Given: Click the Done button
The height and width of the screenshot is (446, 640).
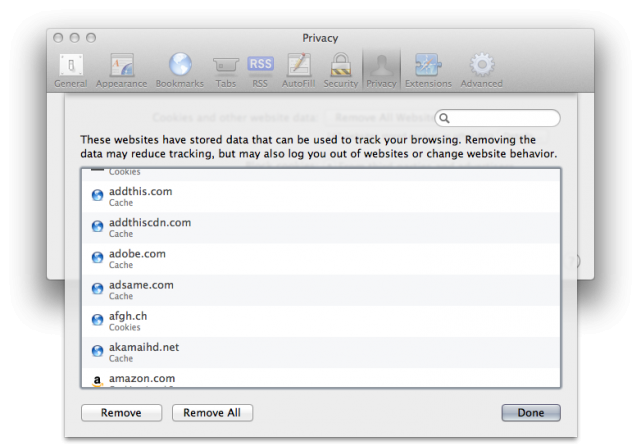Looking at the screenshot, I should [x=531, y=413].
